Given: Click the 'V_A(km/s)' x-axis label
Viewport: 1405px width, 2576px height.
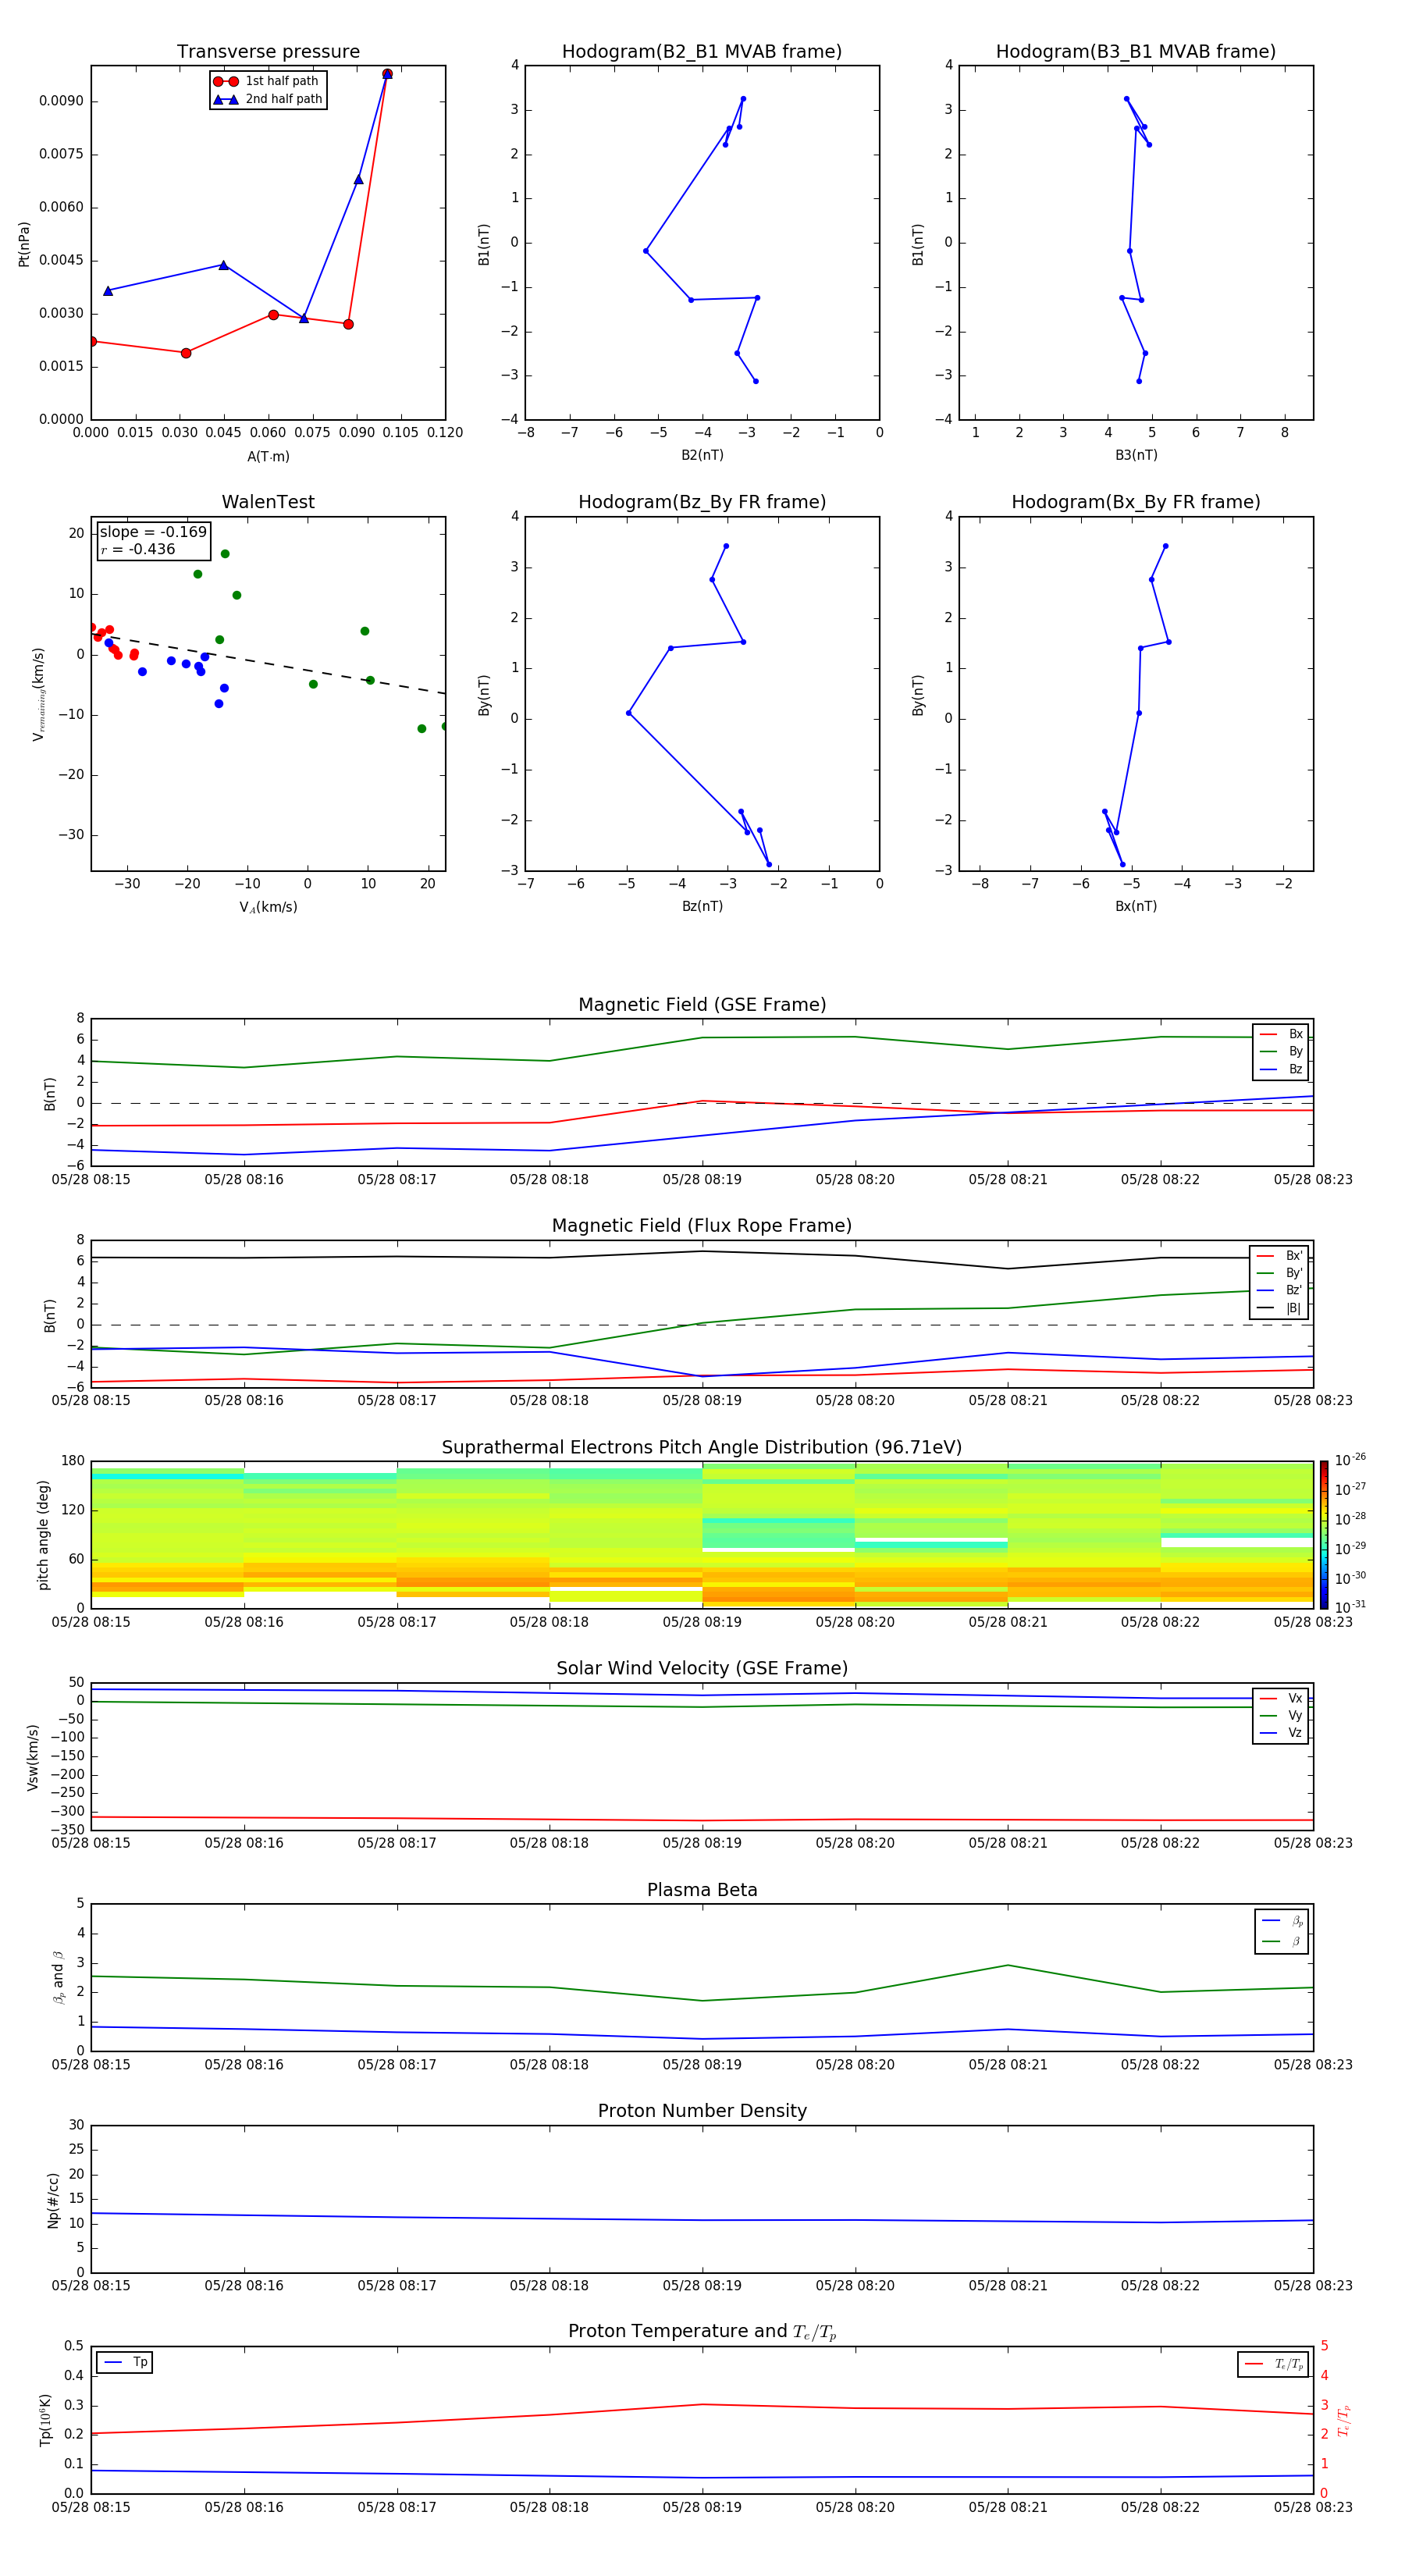Looking at the screenshot, I should [268, 907].
